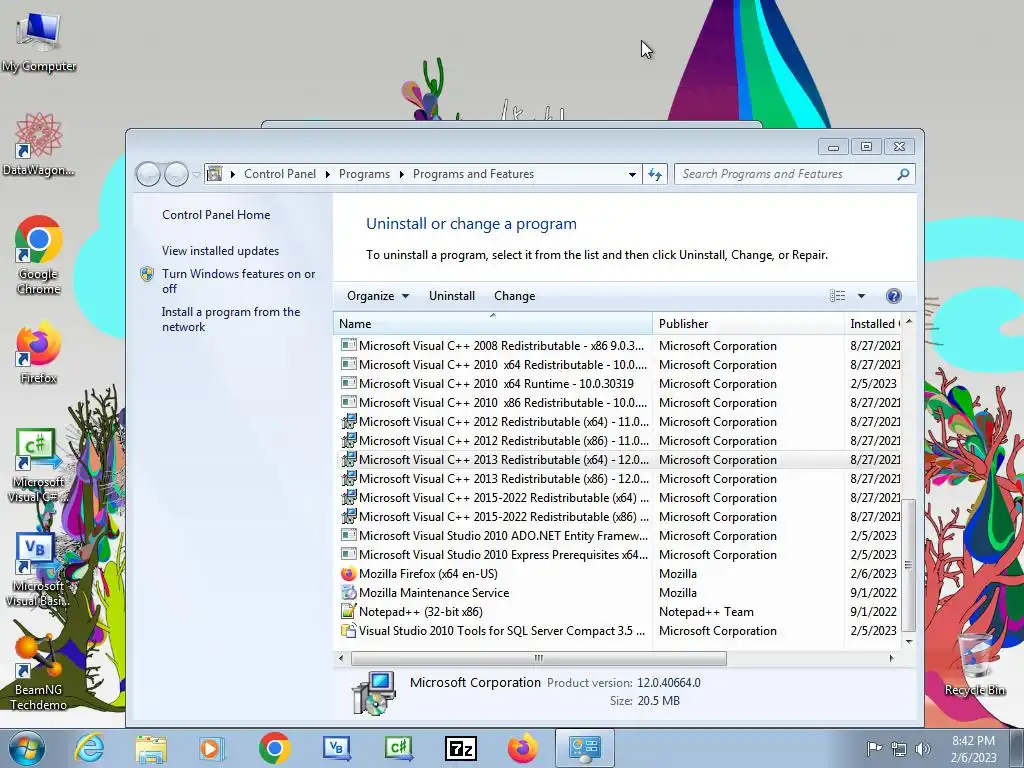Select Visual C++ 2010 x64 Runtime row
Viewport: 1024px width, 768px height.
pos(619,383)
